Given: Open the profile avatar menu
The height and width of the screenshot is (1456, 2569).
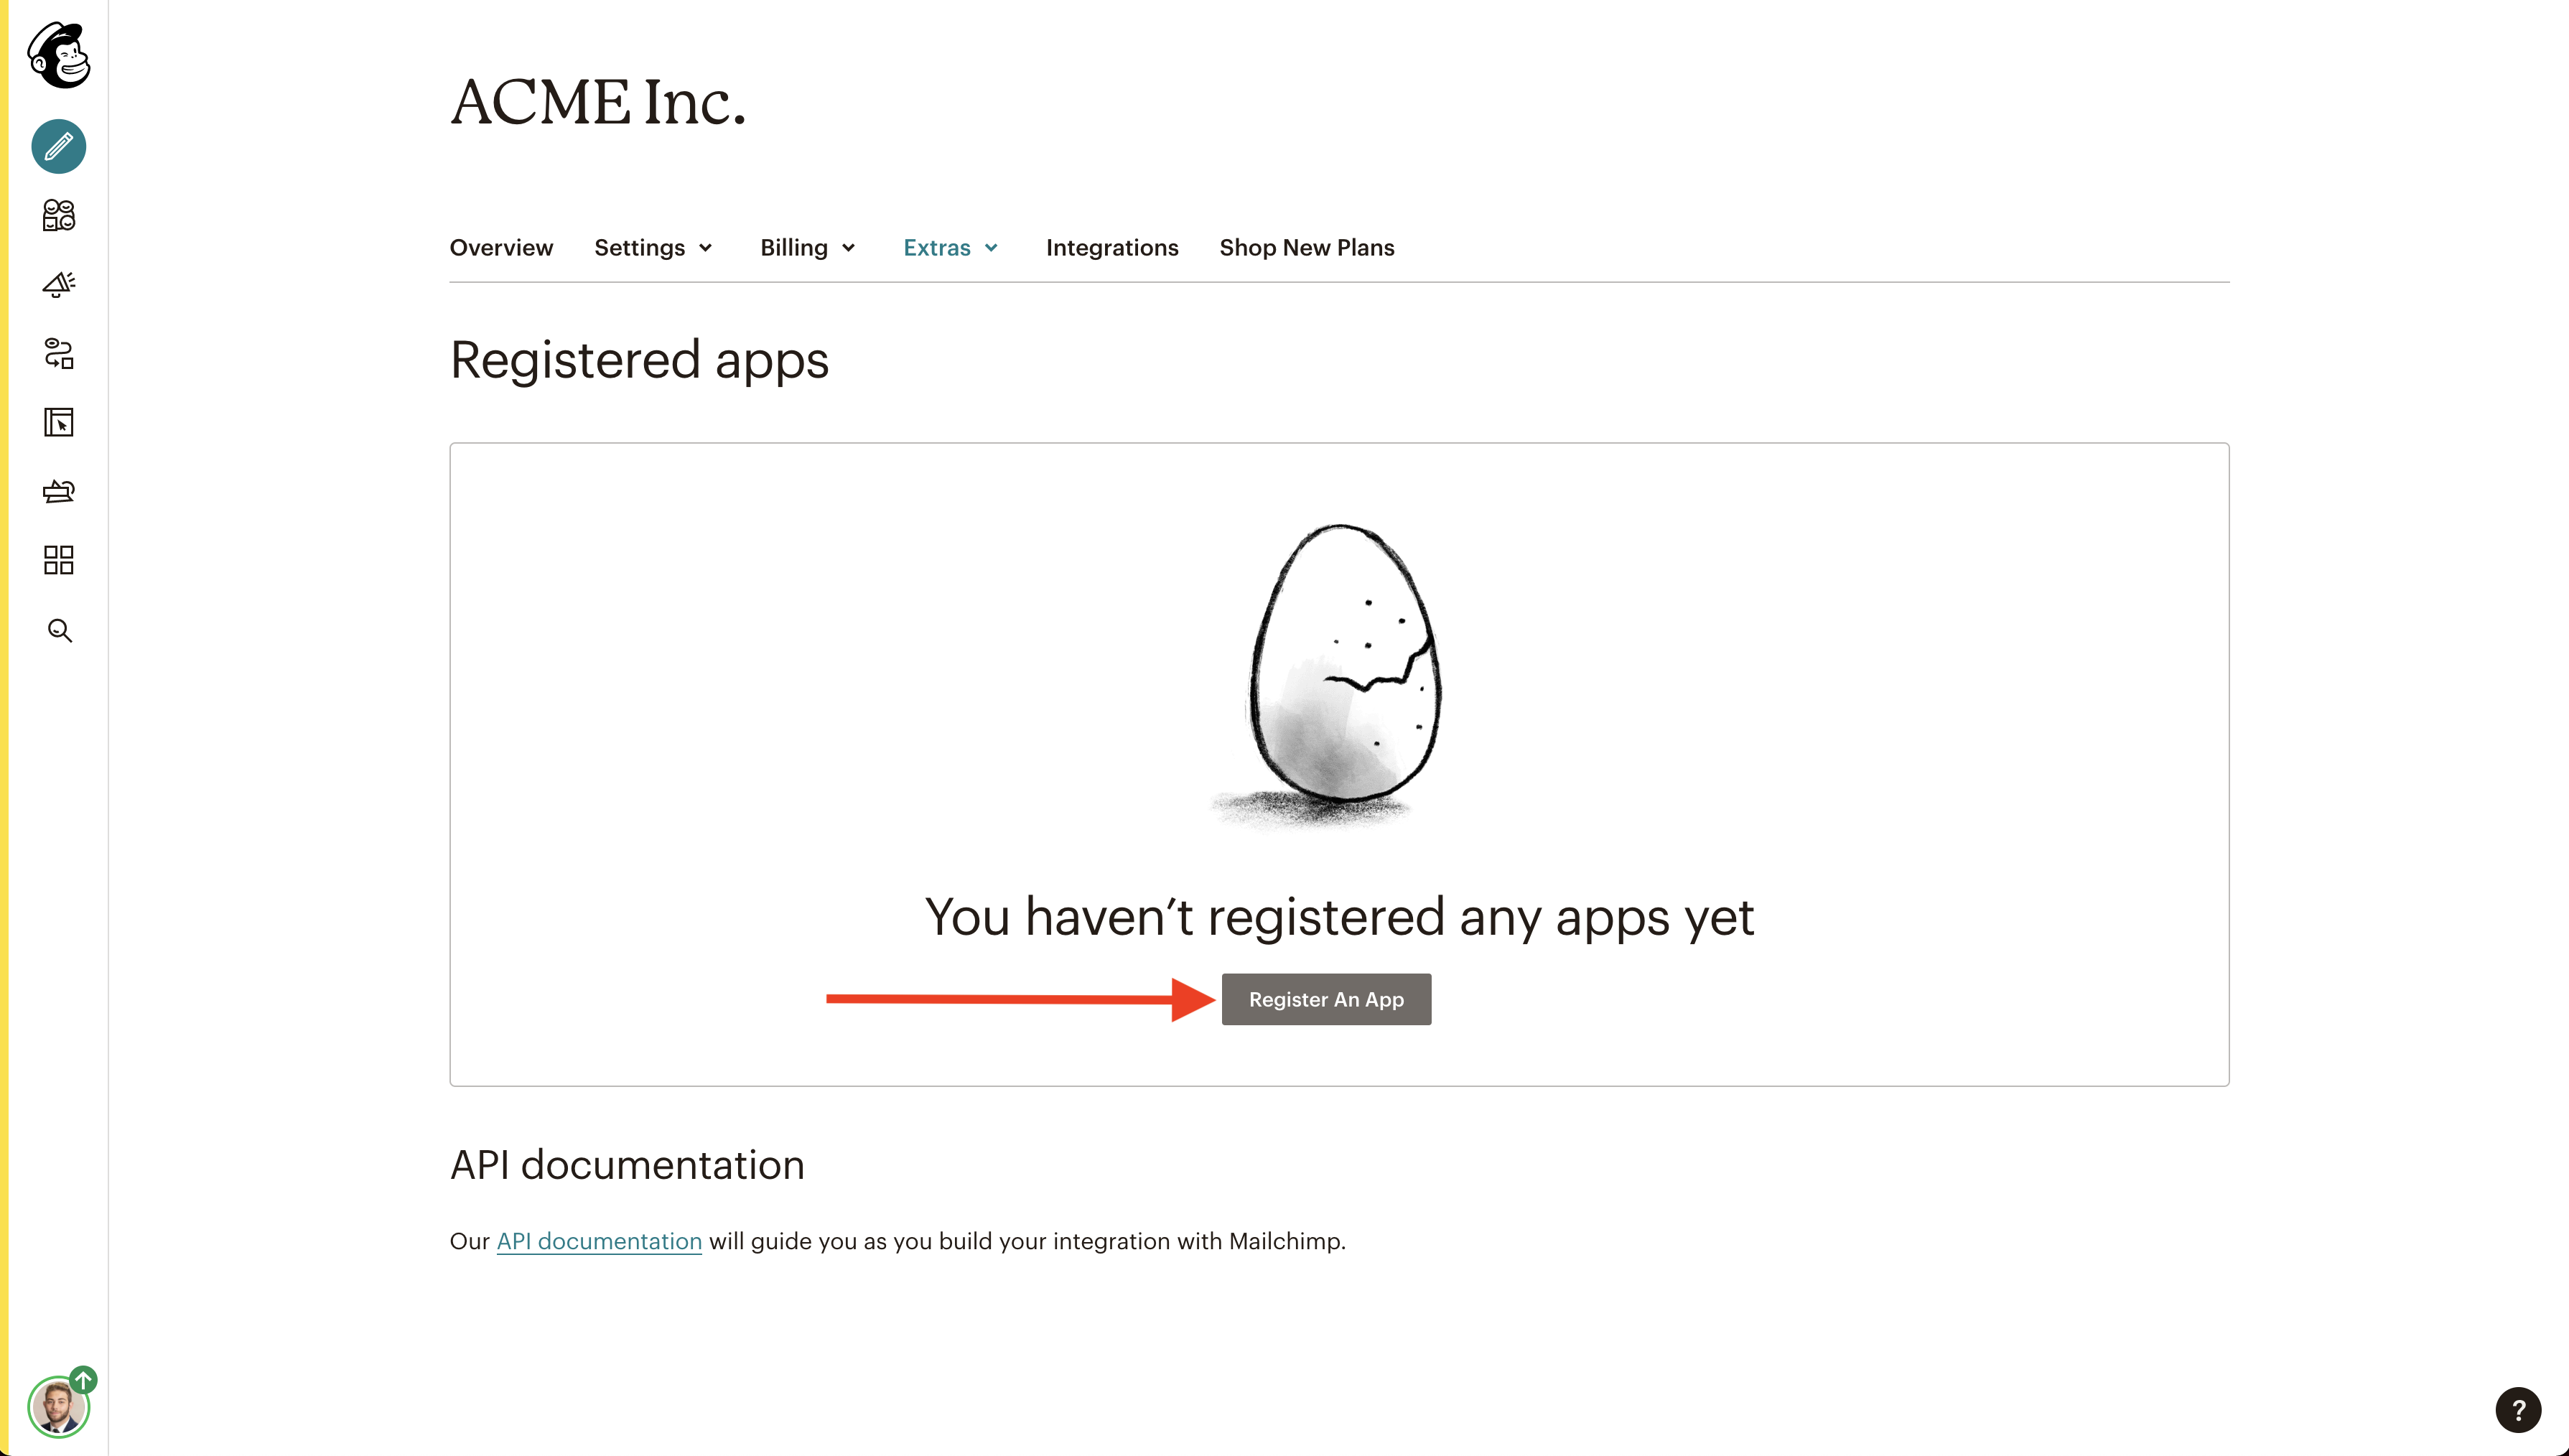Looking at the screenshot, I should coord(57,1407).
